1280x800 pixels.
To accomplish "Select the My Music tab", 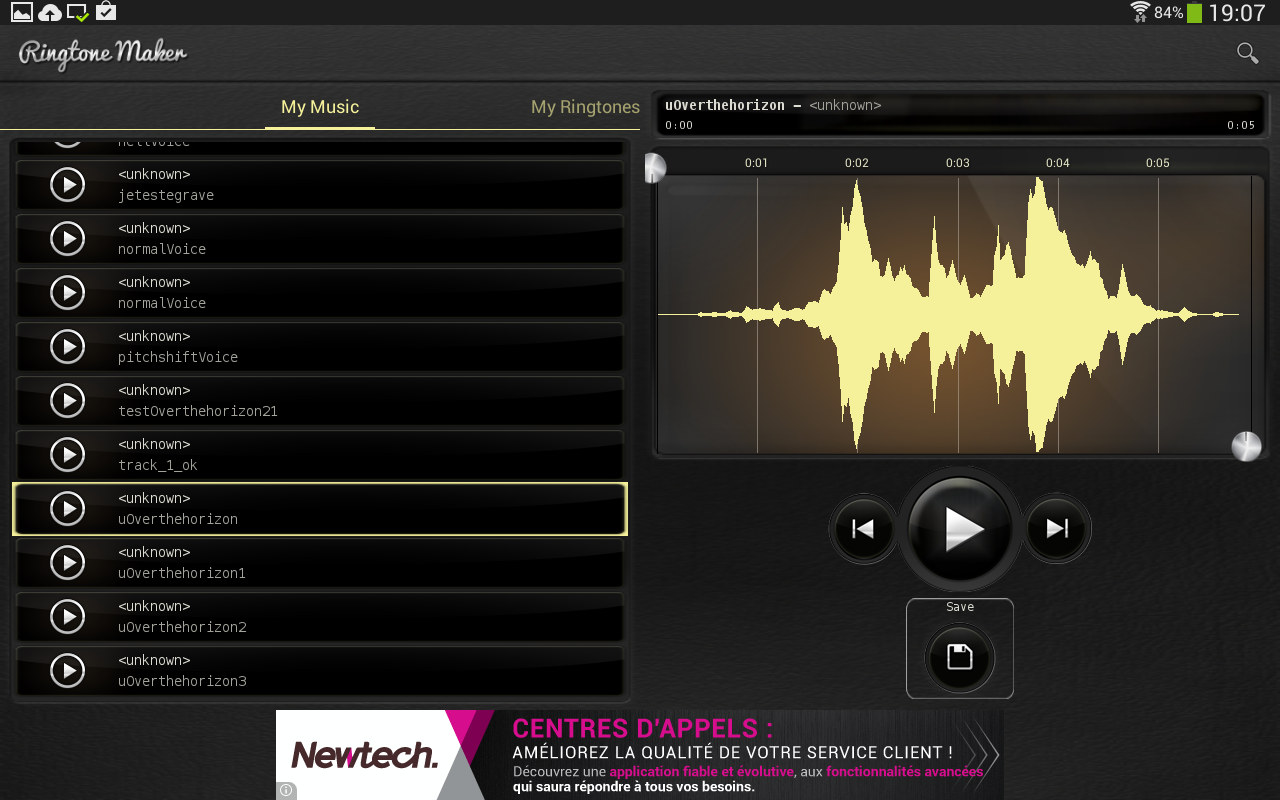I will coord(320,107).
